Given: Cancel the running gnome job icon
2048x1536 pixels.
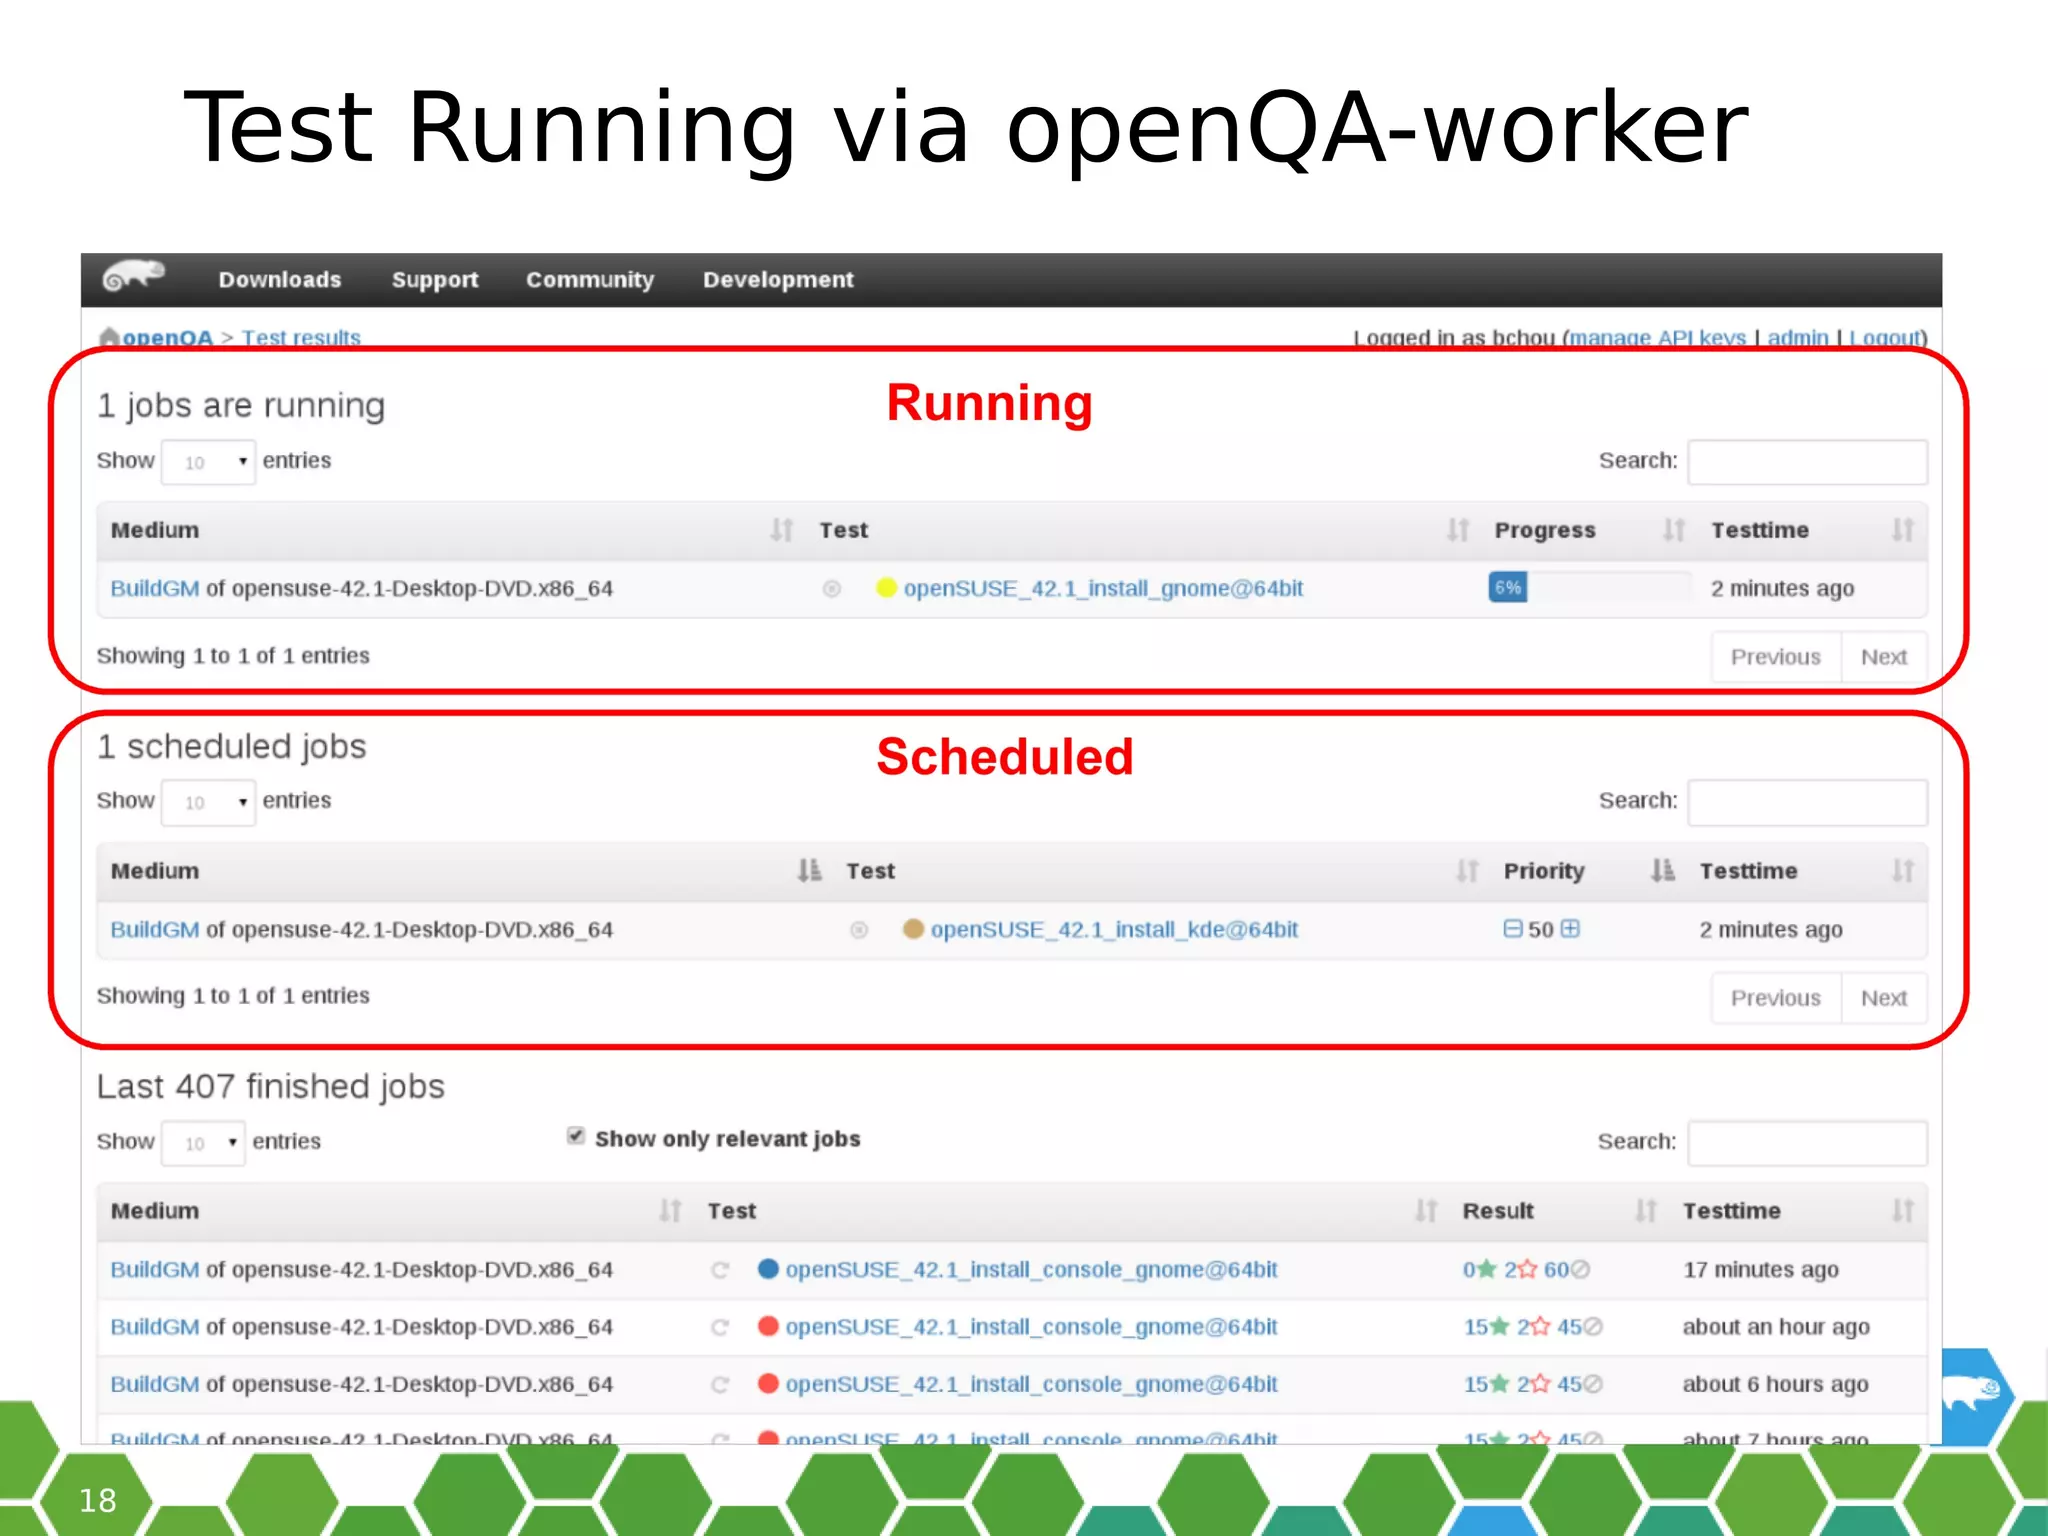Looking at the screenshot, I should click(x=831, y=589).
